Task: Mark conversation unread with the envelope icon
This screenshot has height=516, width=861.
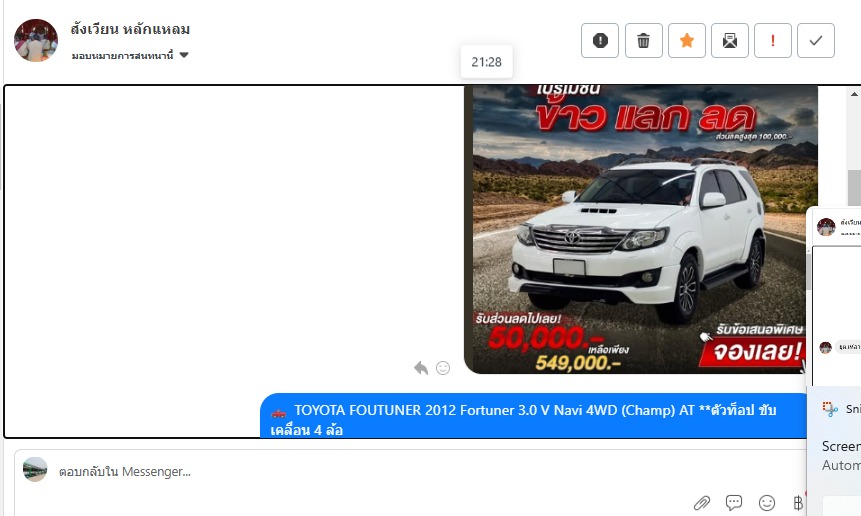Action: click(730, 41)
